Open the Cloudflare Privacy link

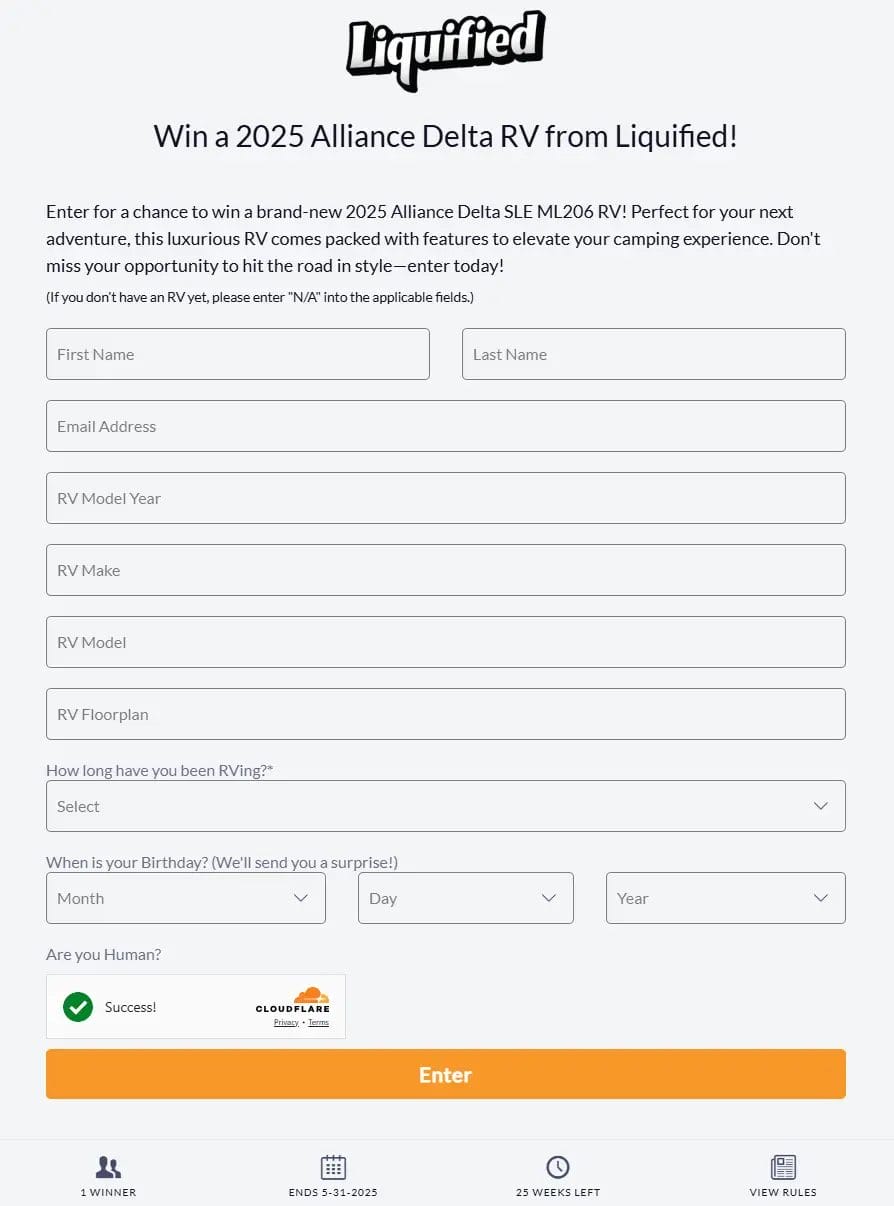coord(286,1022)
